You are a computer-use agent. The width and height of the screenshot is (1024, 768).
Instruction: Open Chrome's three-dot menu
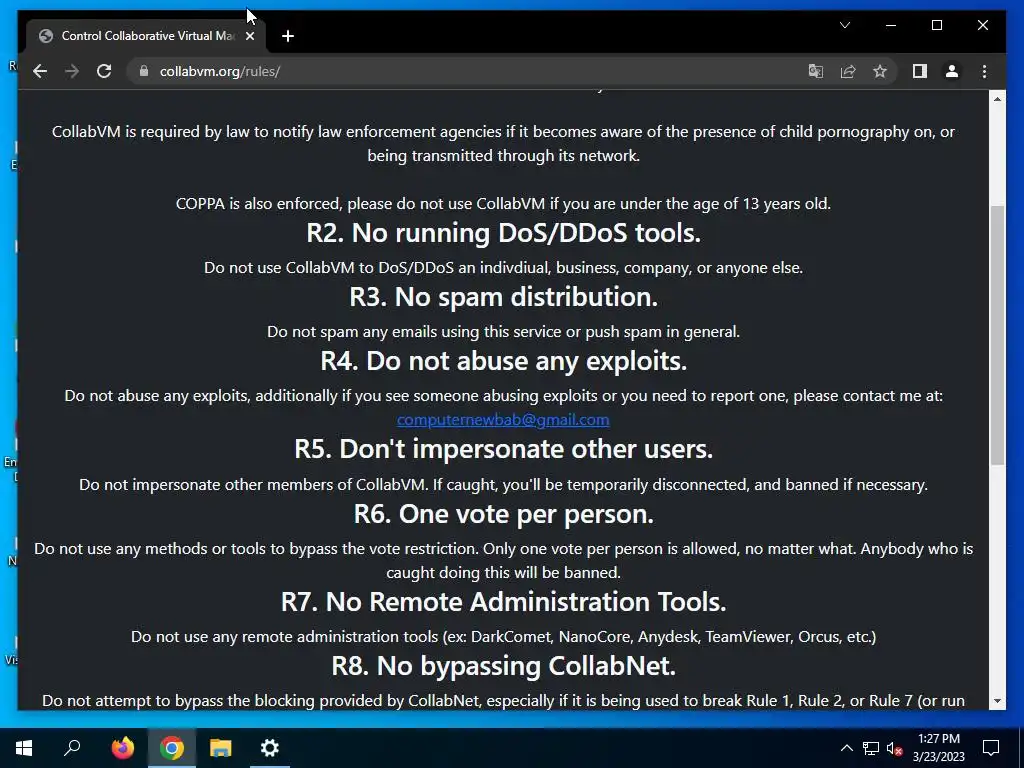[x=984, y=71]
